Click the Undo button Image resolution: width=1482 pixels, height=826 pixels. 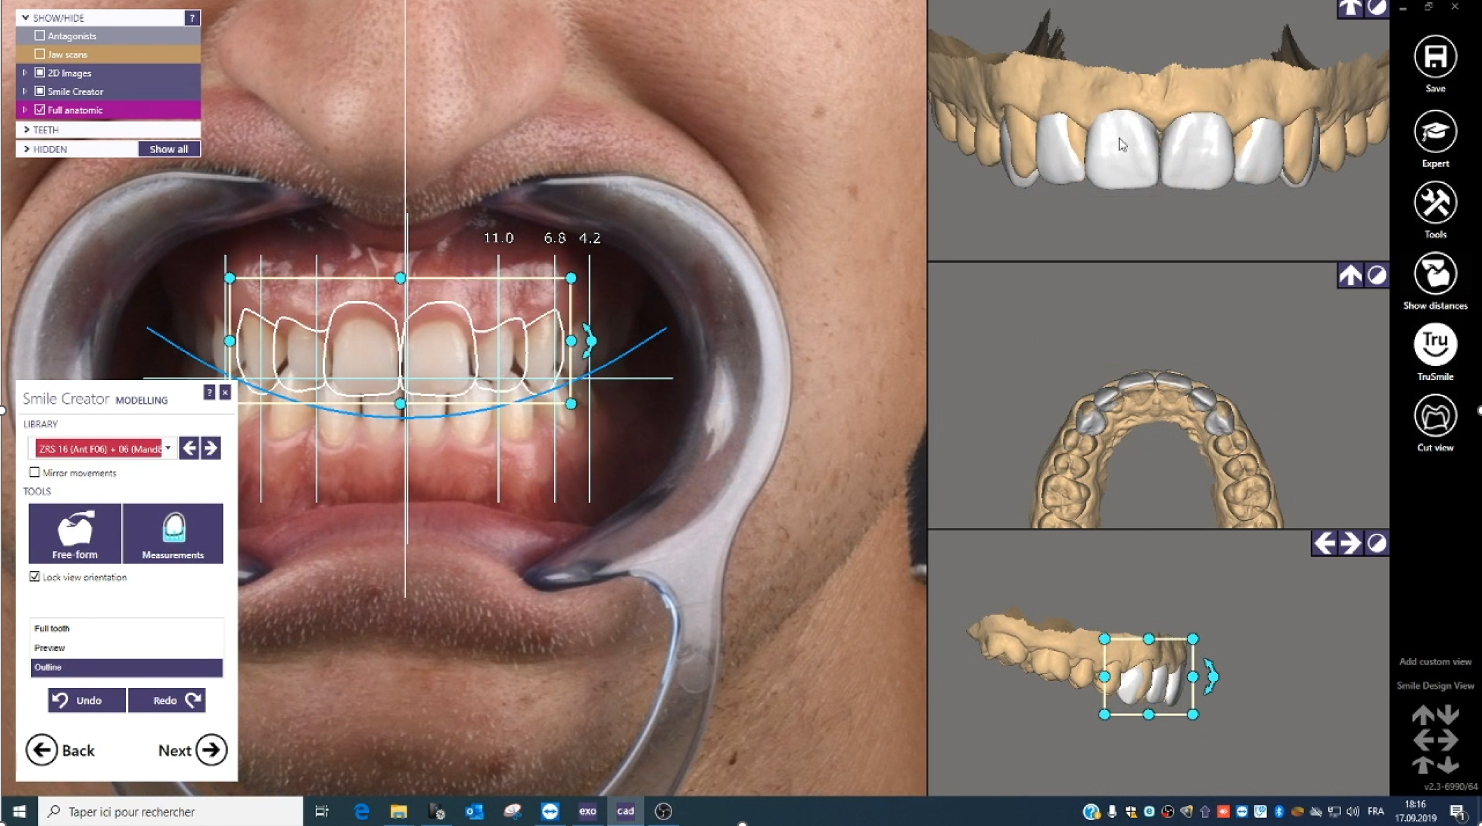click(x=87, y=700)
